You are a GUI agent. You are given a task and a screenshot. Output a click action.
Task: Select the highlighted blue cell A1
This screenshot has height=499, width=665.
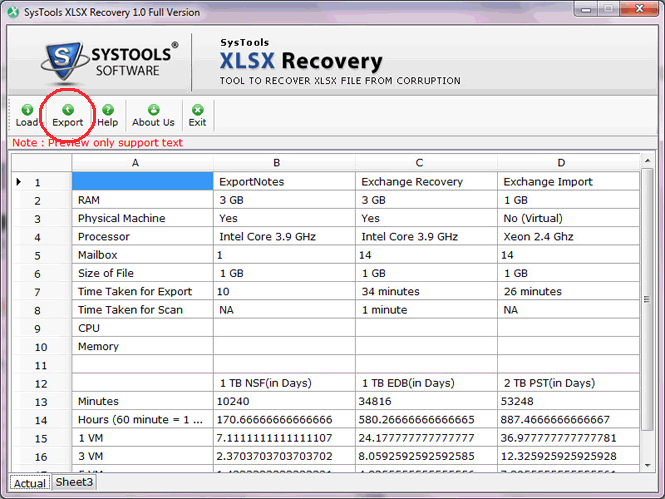(142, 181)
